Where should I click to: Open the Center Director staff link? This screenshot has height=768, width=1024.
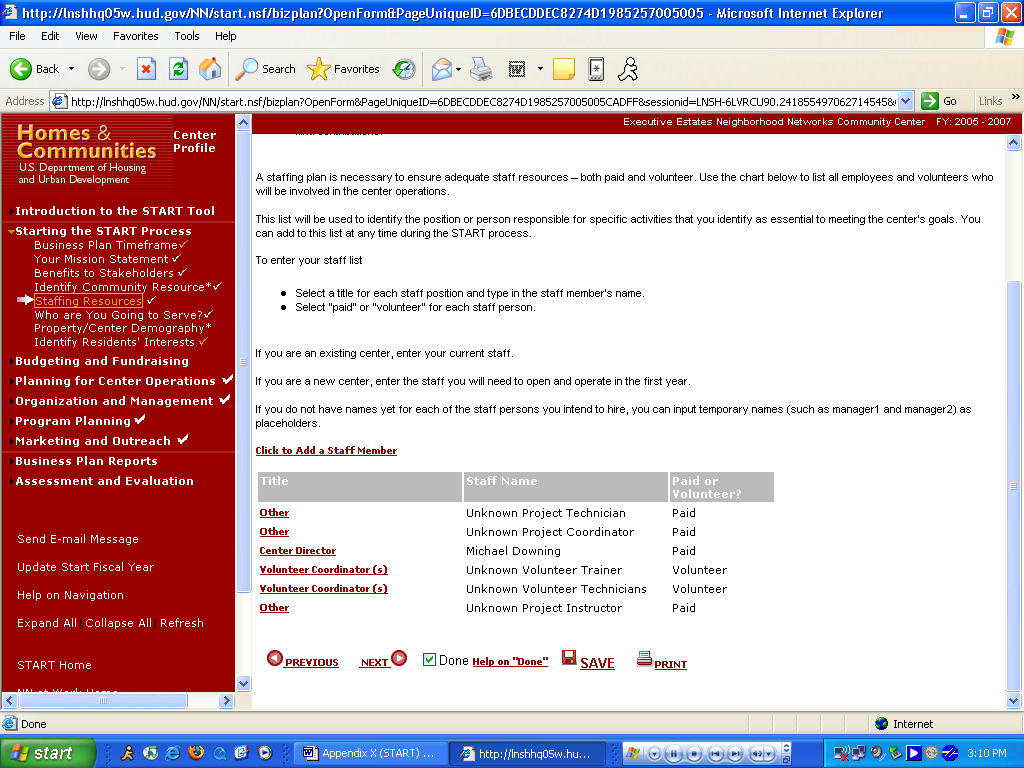(x=298, y=551)
